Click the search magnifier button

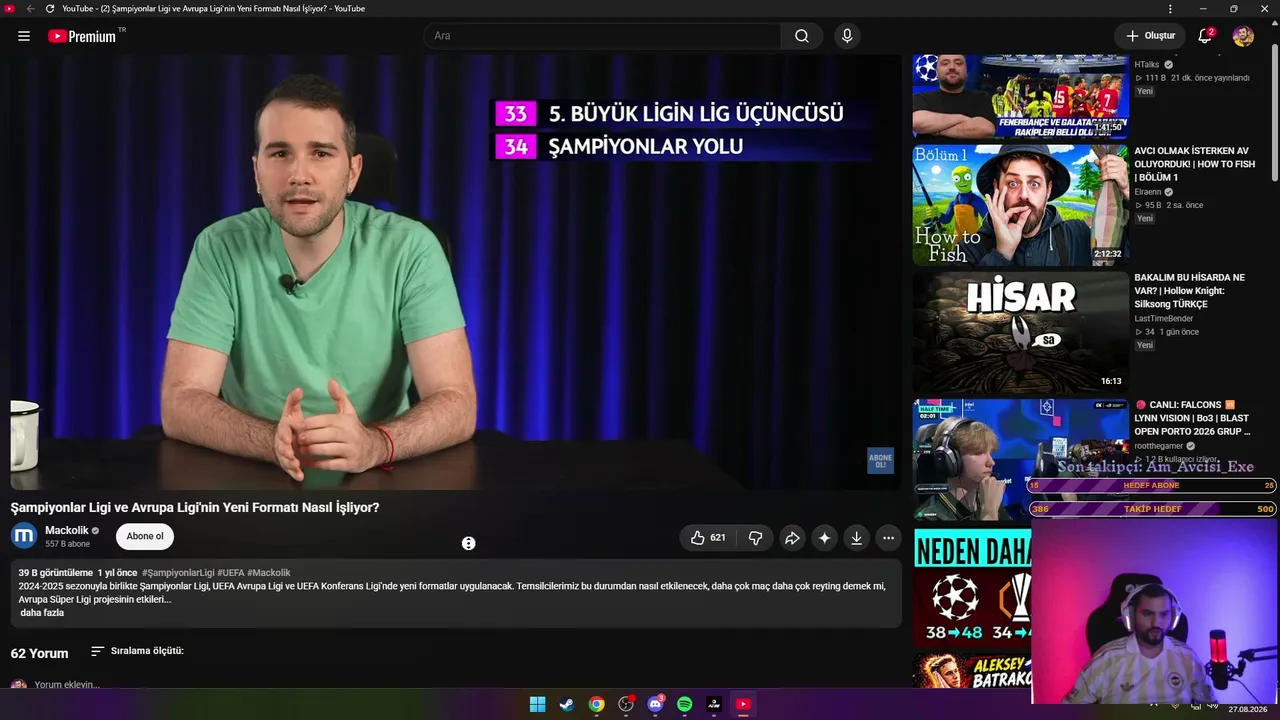(x=802, y=36)
